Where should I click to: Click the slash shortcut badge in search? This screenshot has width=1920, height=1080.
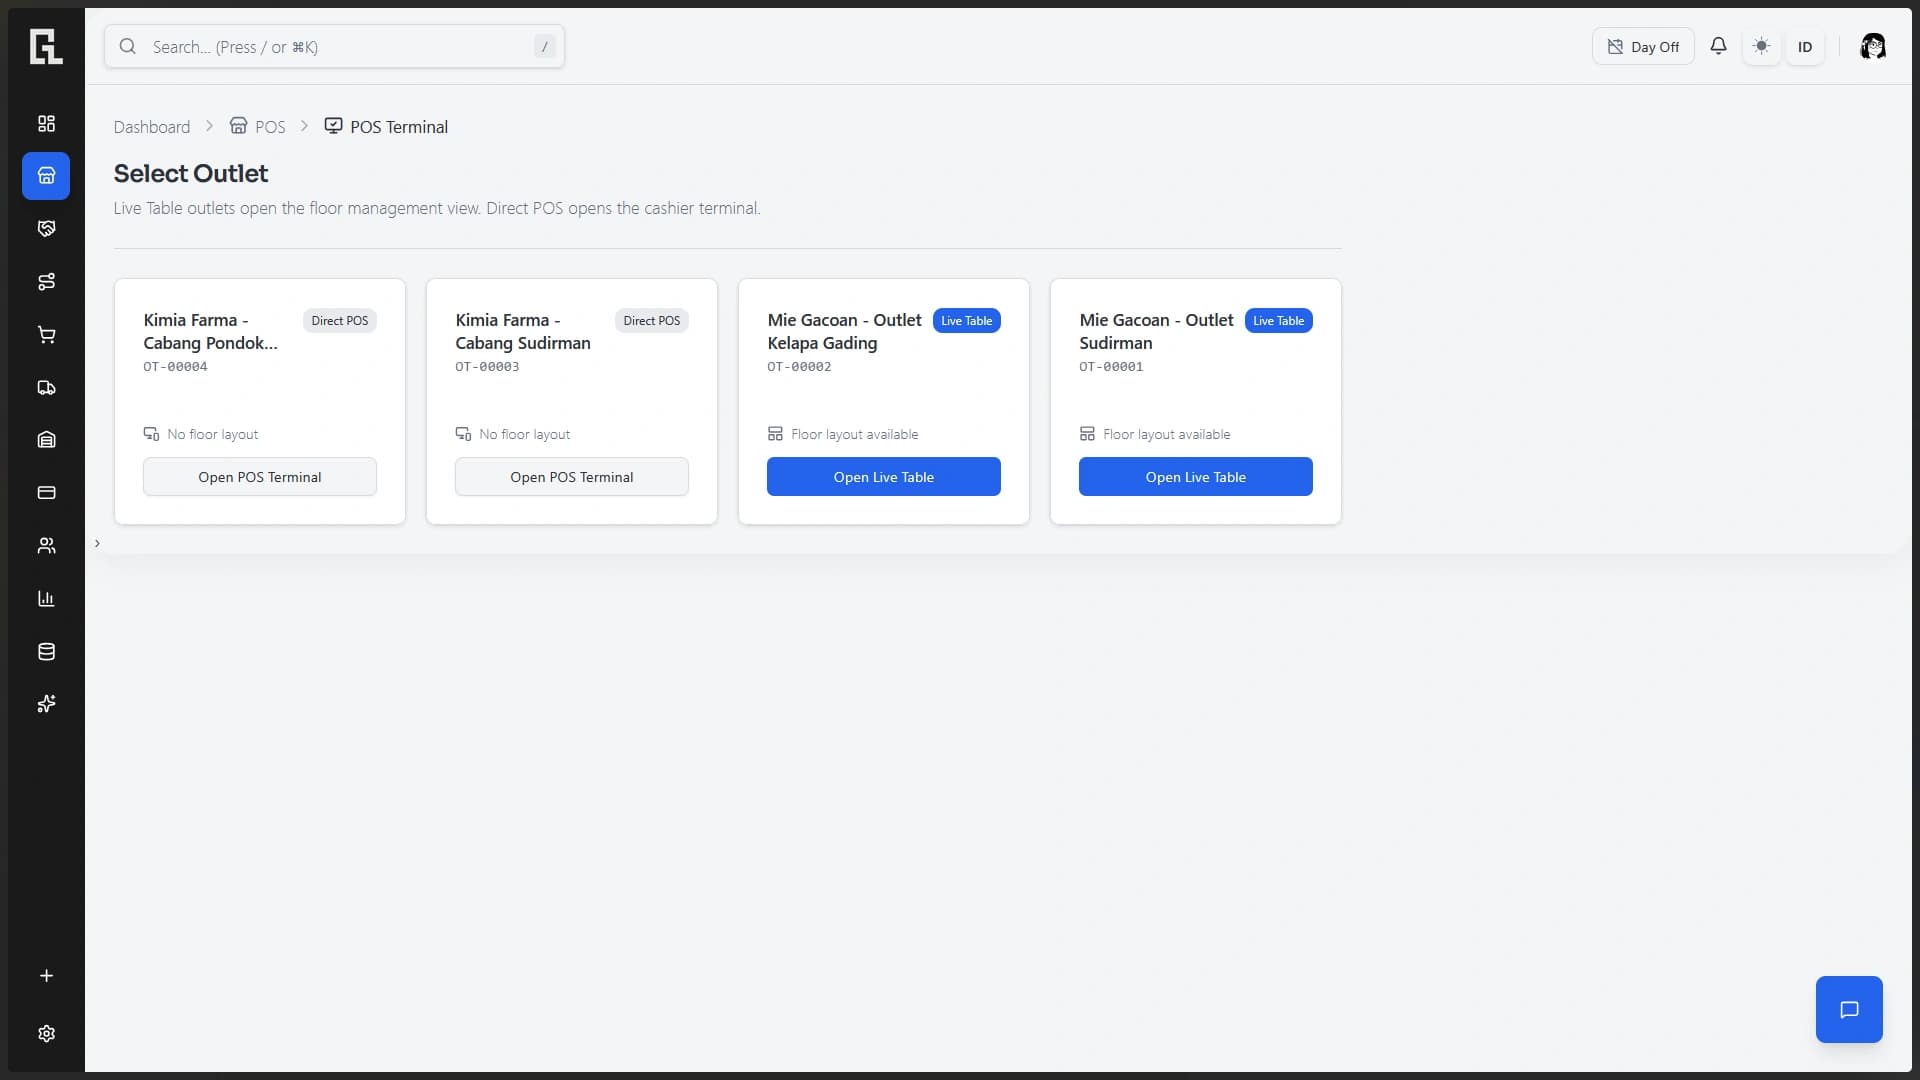[545, 46]
